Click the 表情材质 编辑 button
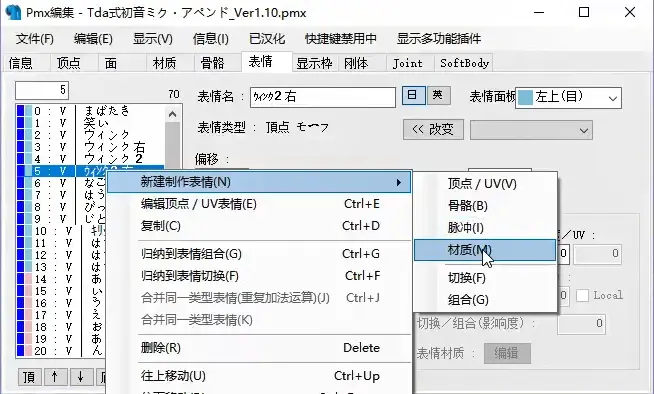Screen dimensions: 654x394 [x=507, y=353]
